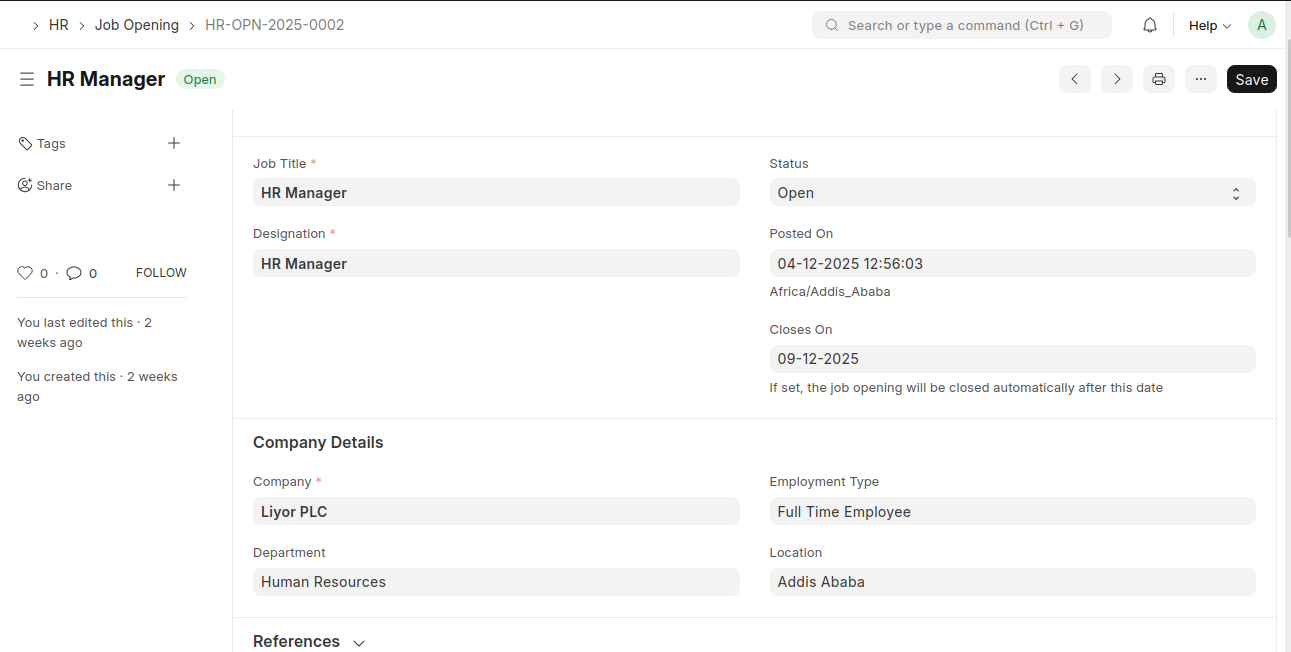Navigate to Job Opening breadcrumb
Viewport: 1291px width, 652px height.
[x=137, y=25]
